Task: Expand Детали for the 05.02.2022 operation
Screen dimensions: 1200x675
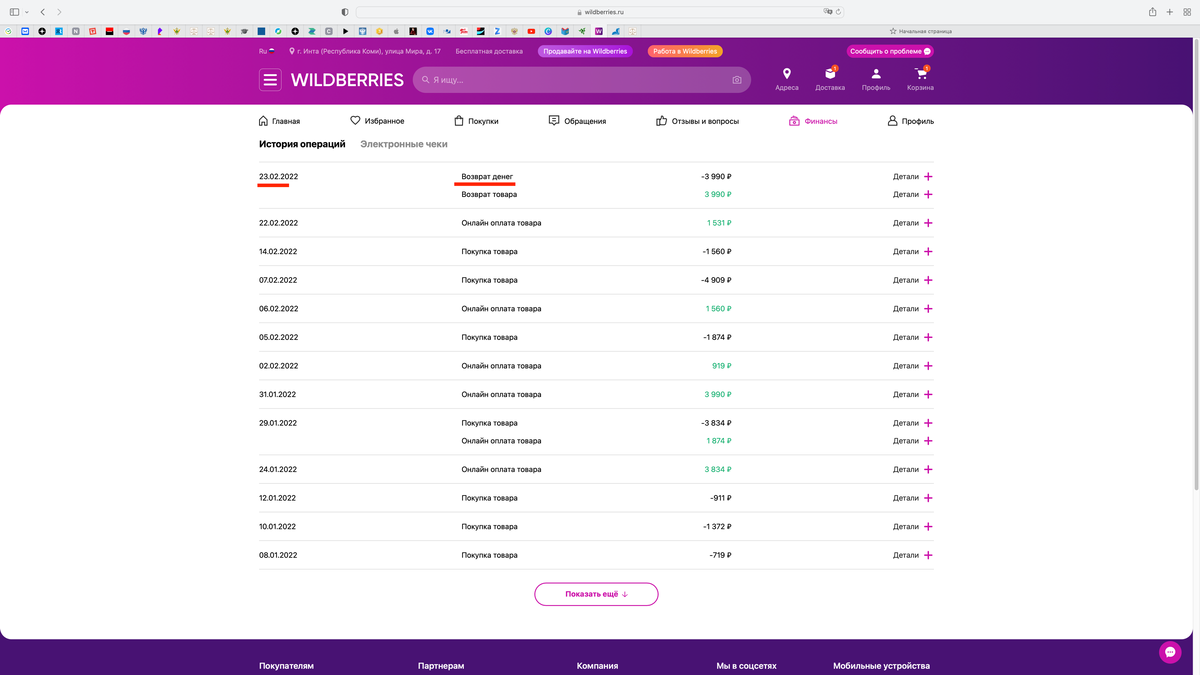Action: pos(912,337)
